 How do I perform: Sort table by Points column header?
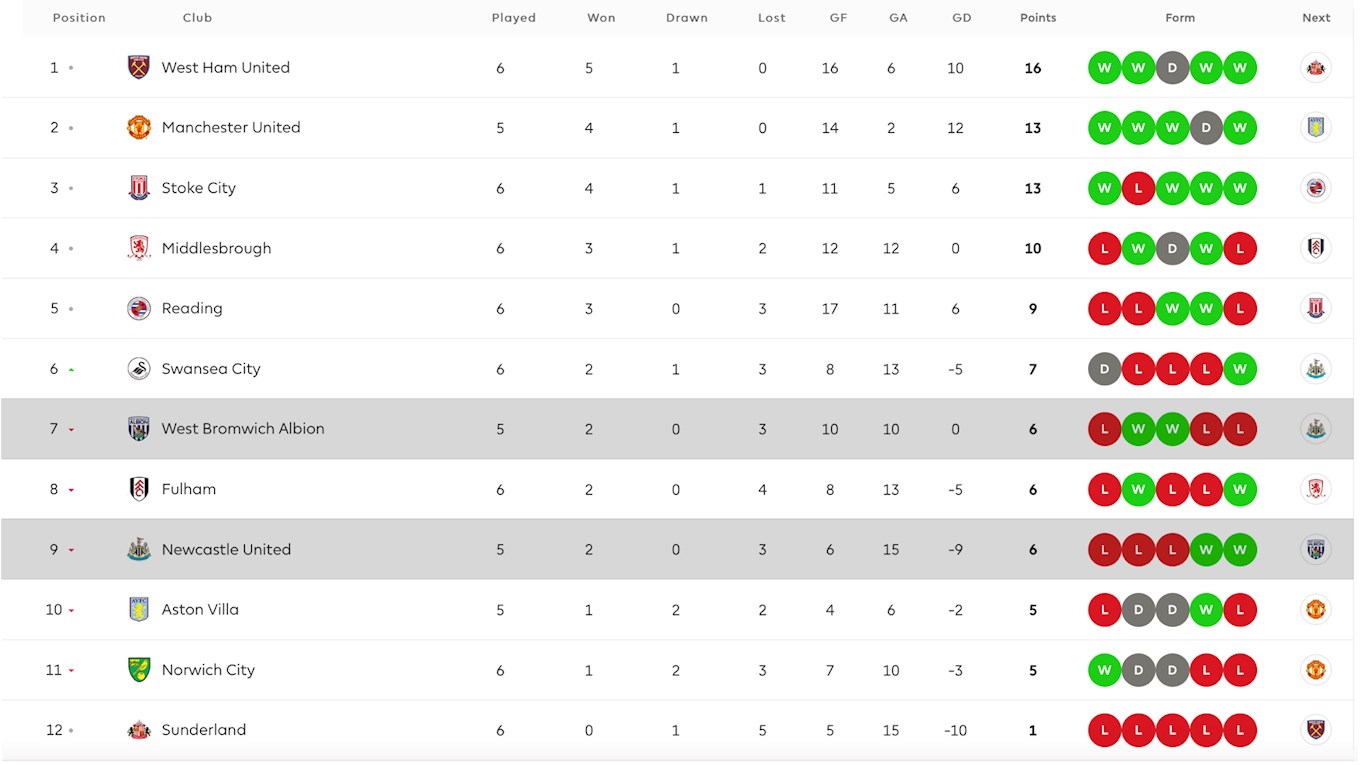pos(1038,18)
